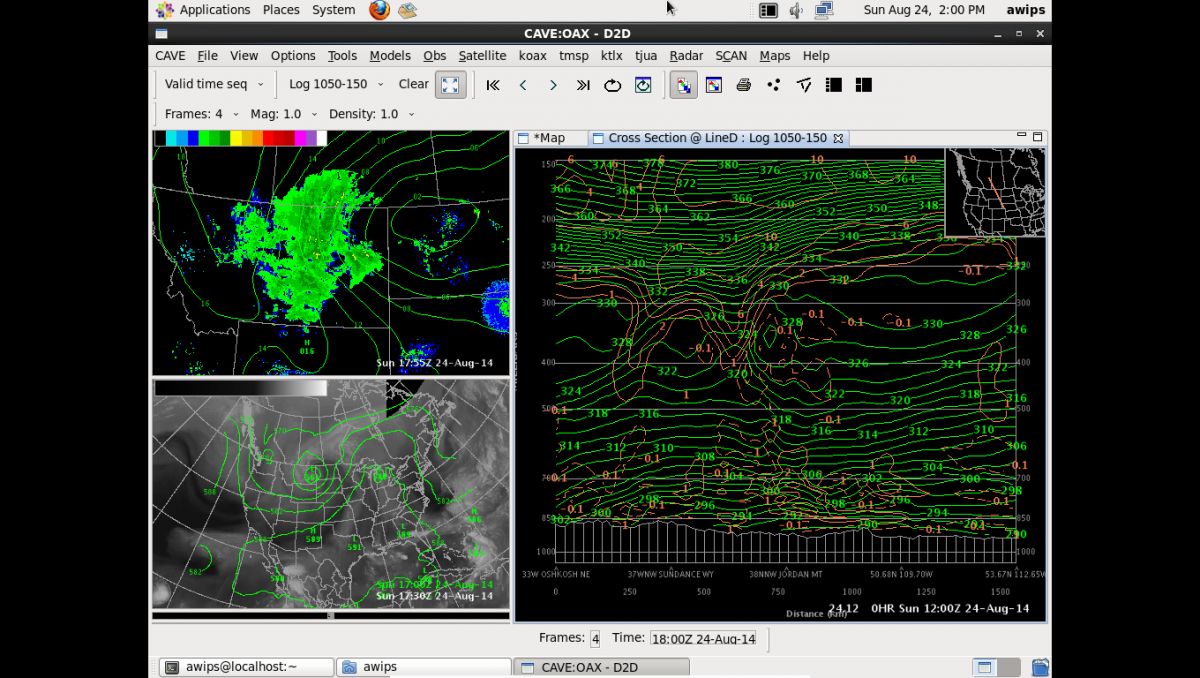The height and width of the screenshot is (678, 1200).
Task: Close the Cross Section tab
Action: pyautogui.click(x=838, y=138)
